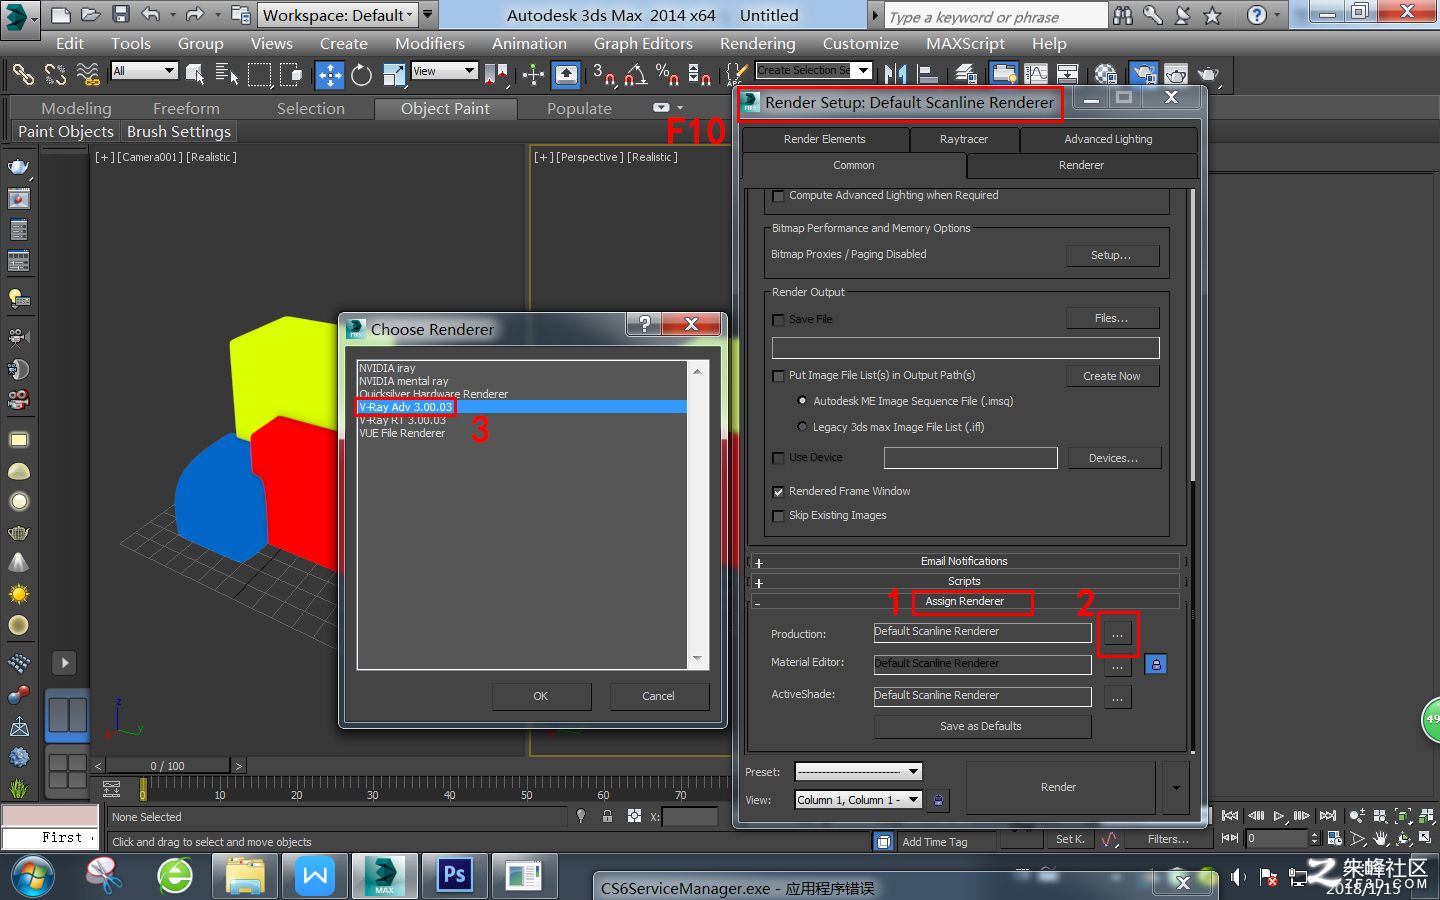
Task: Enable the Use Device checkbox
Action: [x=778, y=458]
